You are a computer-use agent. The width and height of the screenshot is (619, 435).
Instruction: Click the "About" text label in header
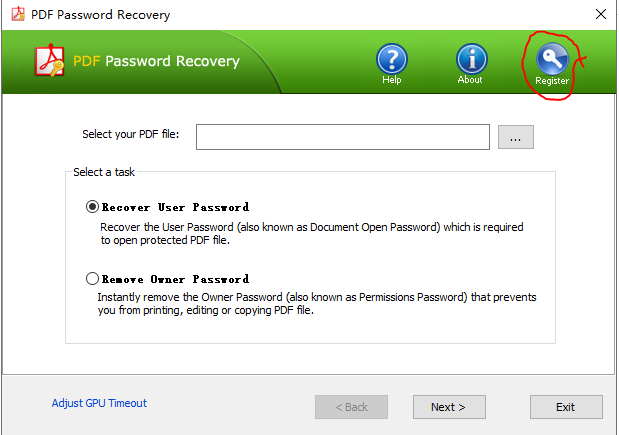pyautogui.click(x=471, y=80)
